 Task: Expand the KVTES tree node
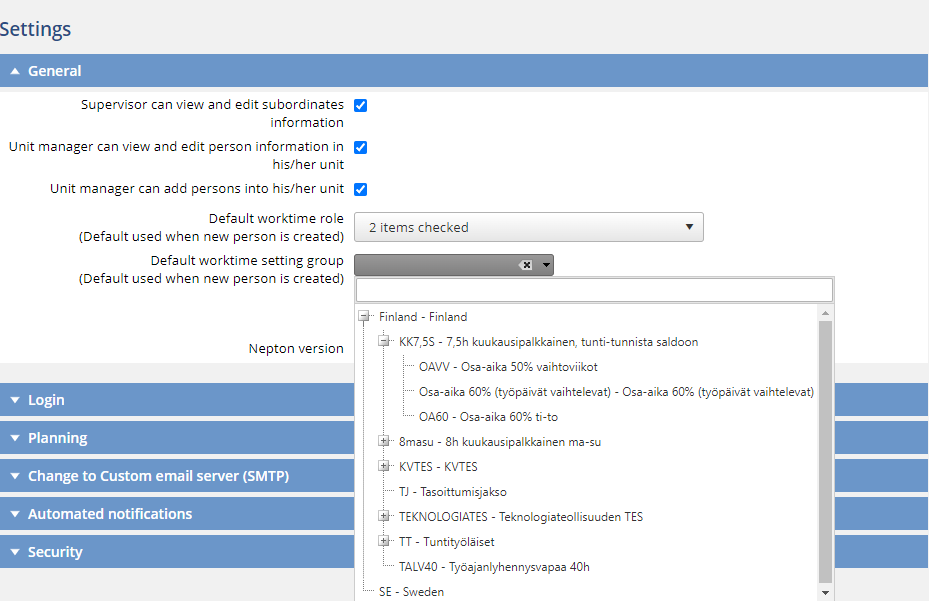(384, 466)
